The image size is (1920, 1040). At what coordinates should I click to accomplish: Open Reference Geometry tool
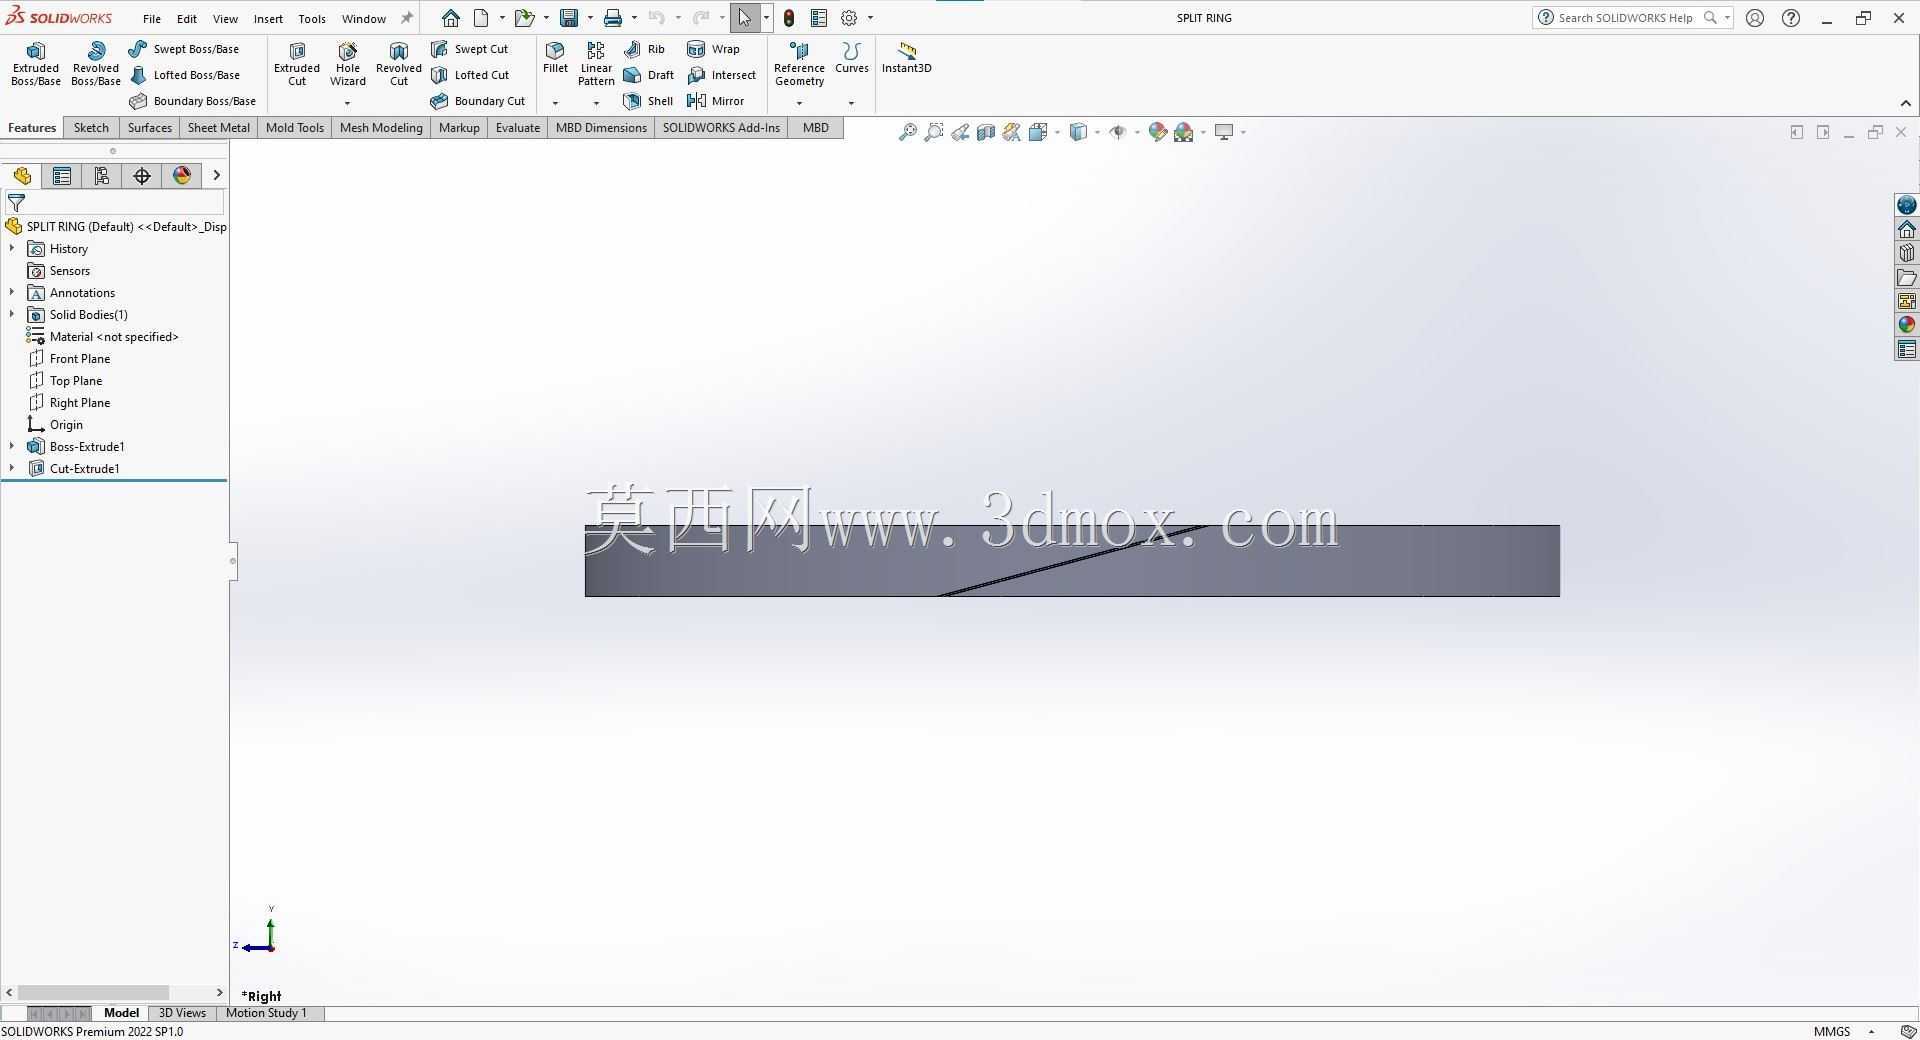pyautogui.click(x=799, y=64)
